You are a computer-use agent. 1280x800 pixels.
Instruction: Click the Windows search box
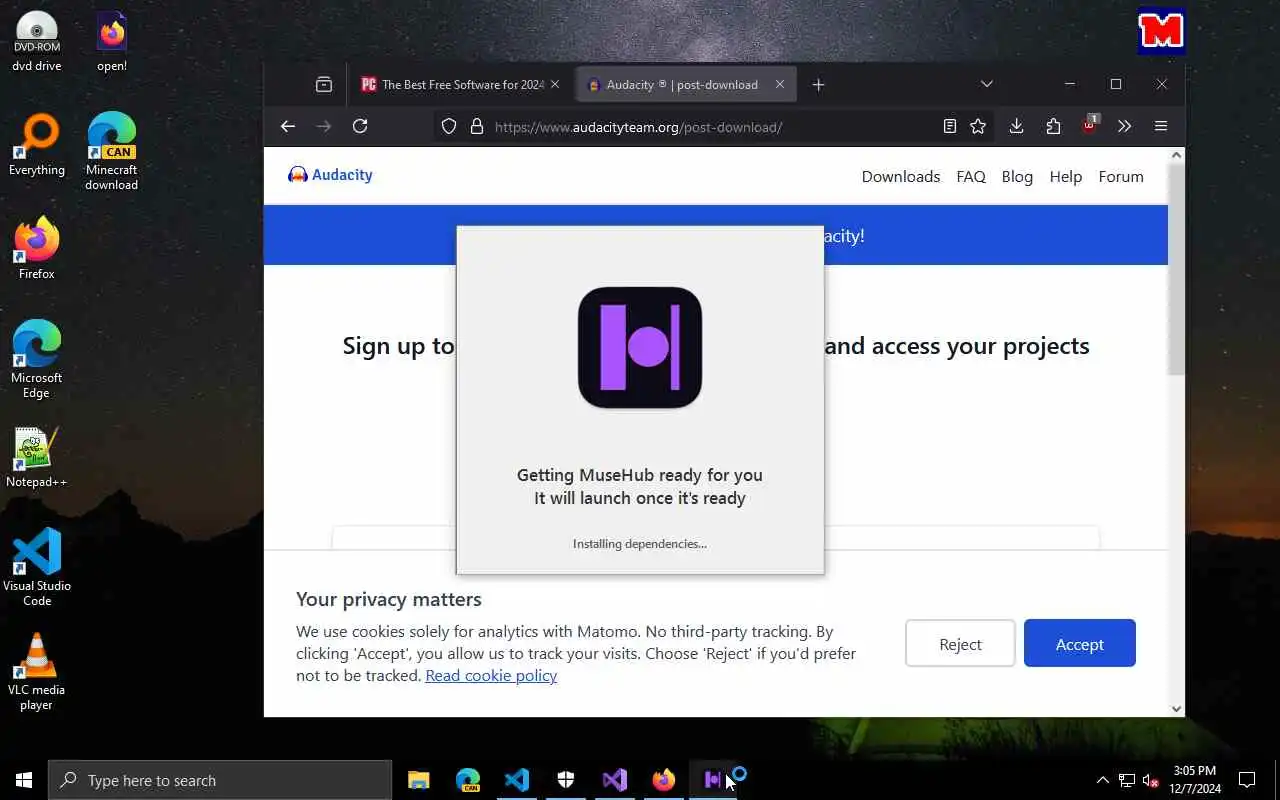pyautogui.click(x=220, y=780)
